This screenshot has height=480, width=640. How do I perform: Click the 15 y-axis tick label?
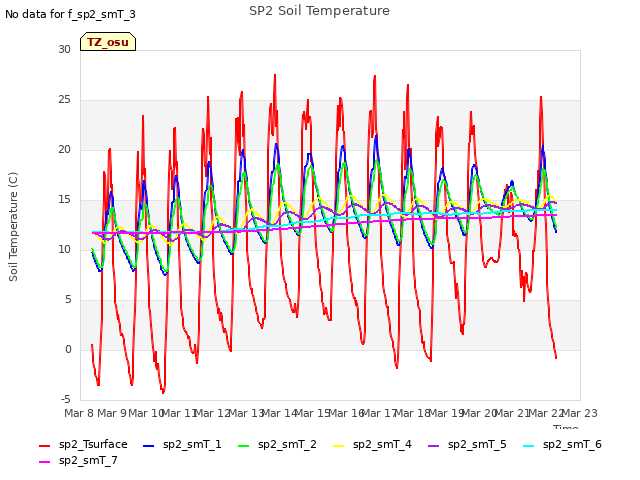coord(64,200)
